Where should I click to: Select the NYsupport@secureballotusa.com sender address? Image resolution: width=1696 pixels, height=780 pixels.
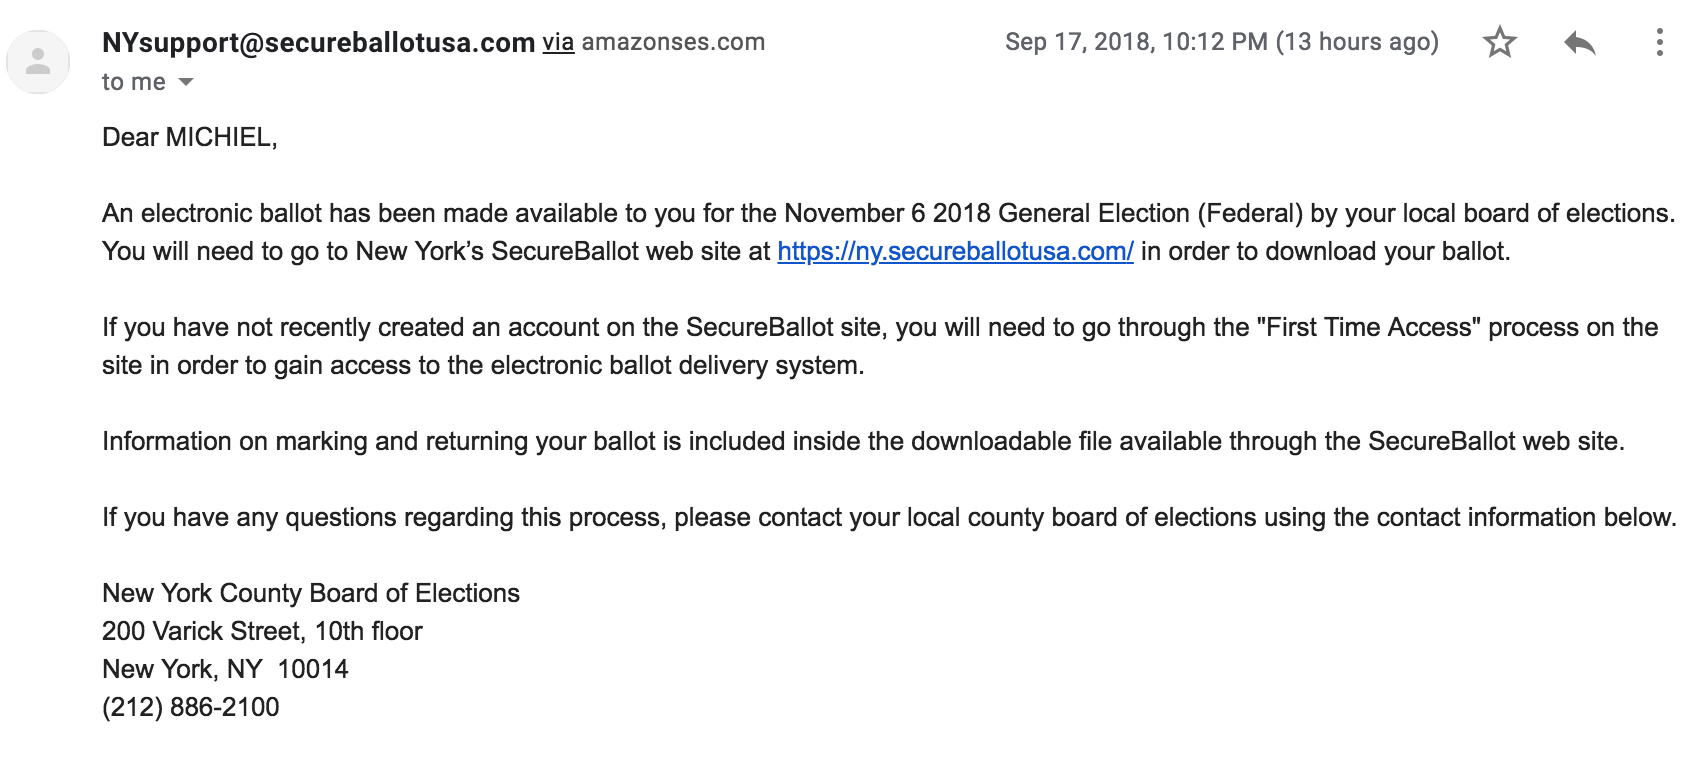coord(318,42)
